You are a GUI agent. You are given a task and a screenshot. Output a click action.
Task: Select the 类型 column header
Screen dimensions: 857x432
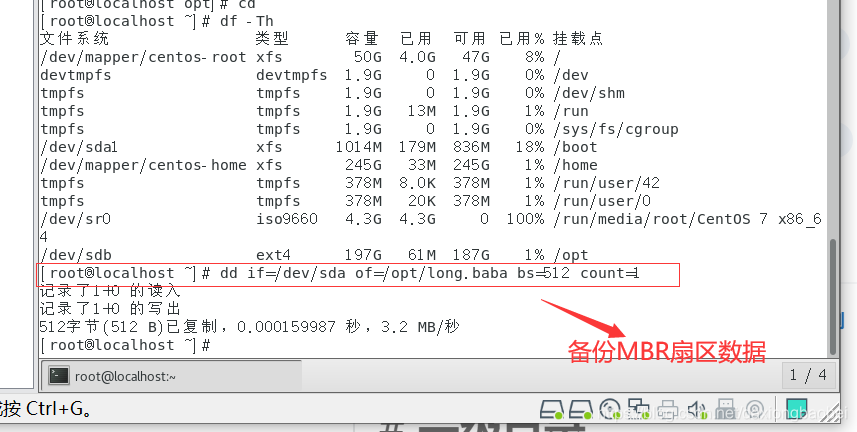click(272, 38)
